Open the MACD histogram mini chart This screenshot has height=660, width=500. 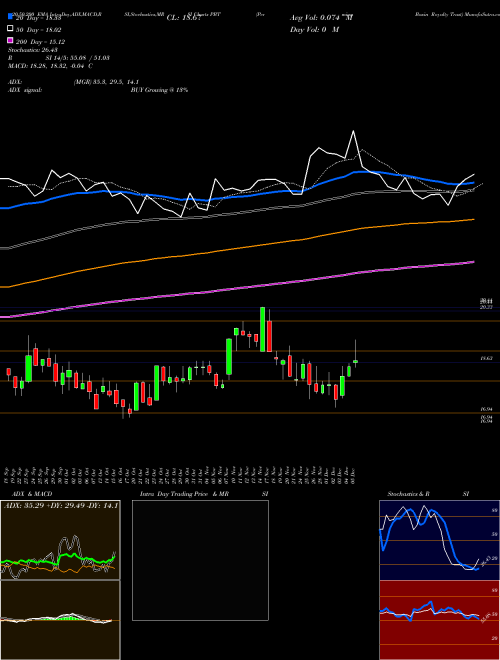[x=60, y=620]
